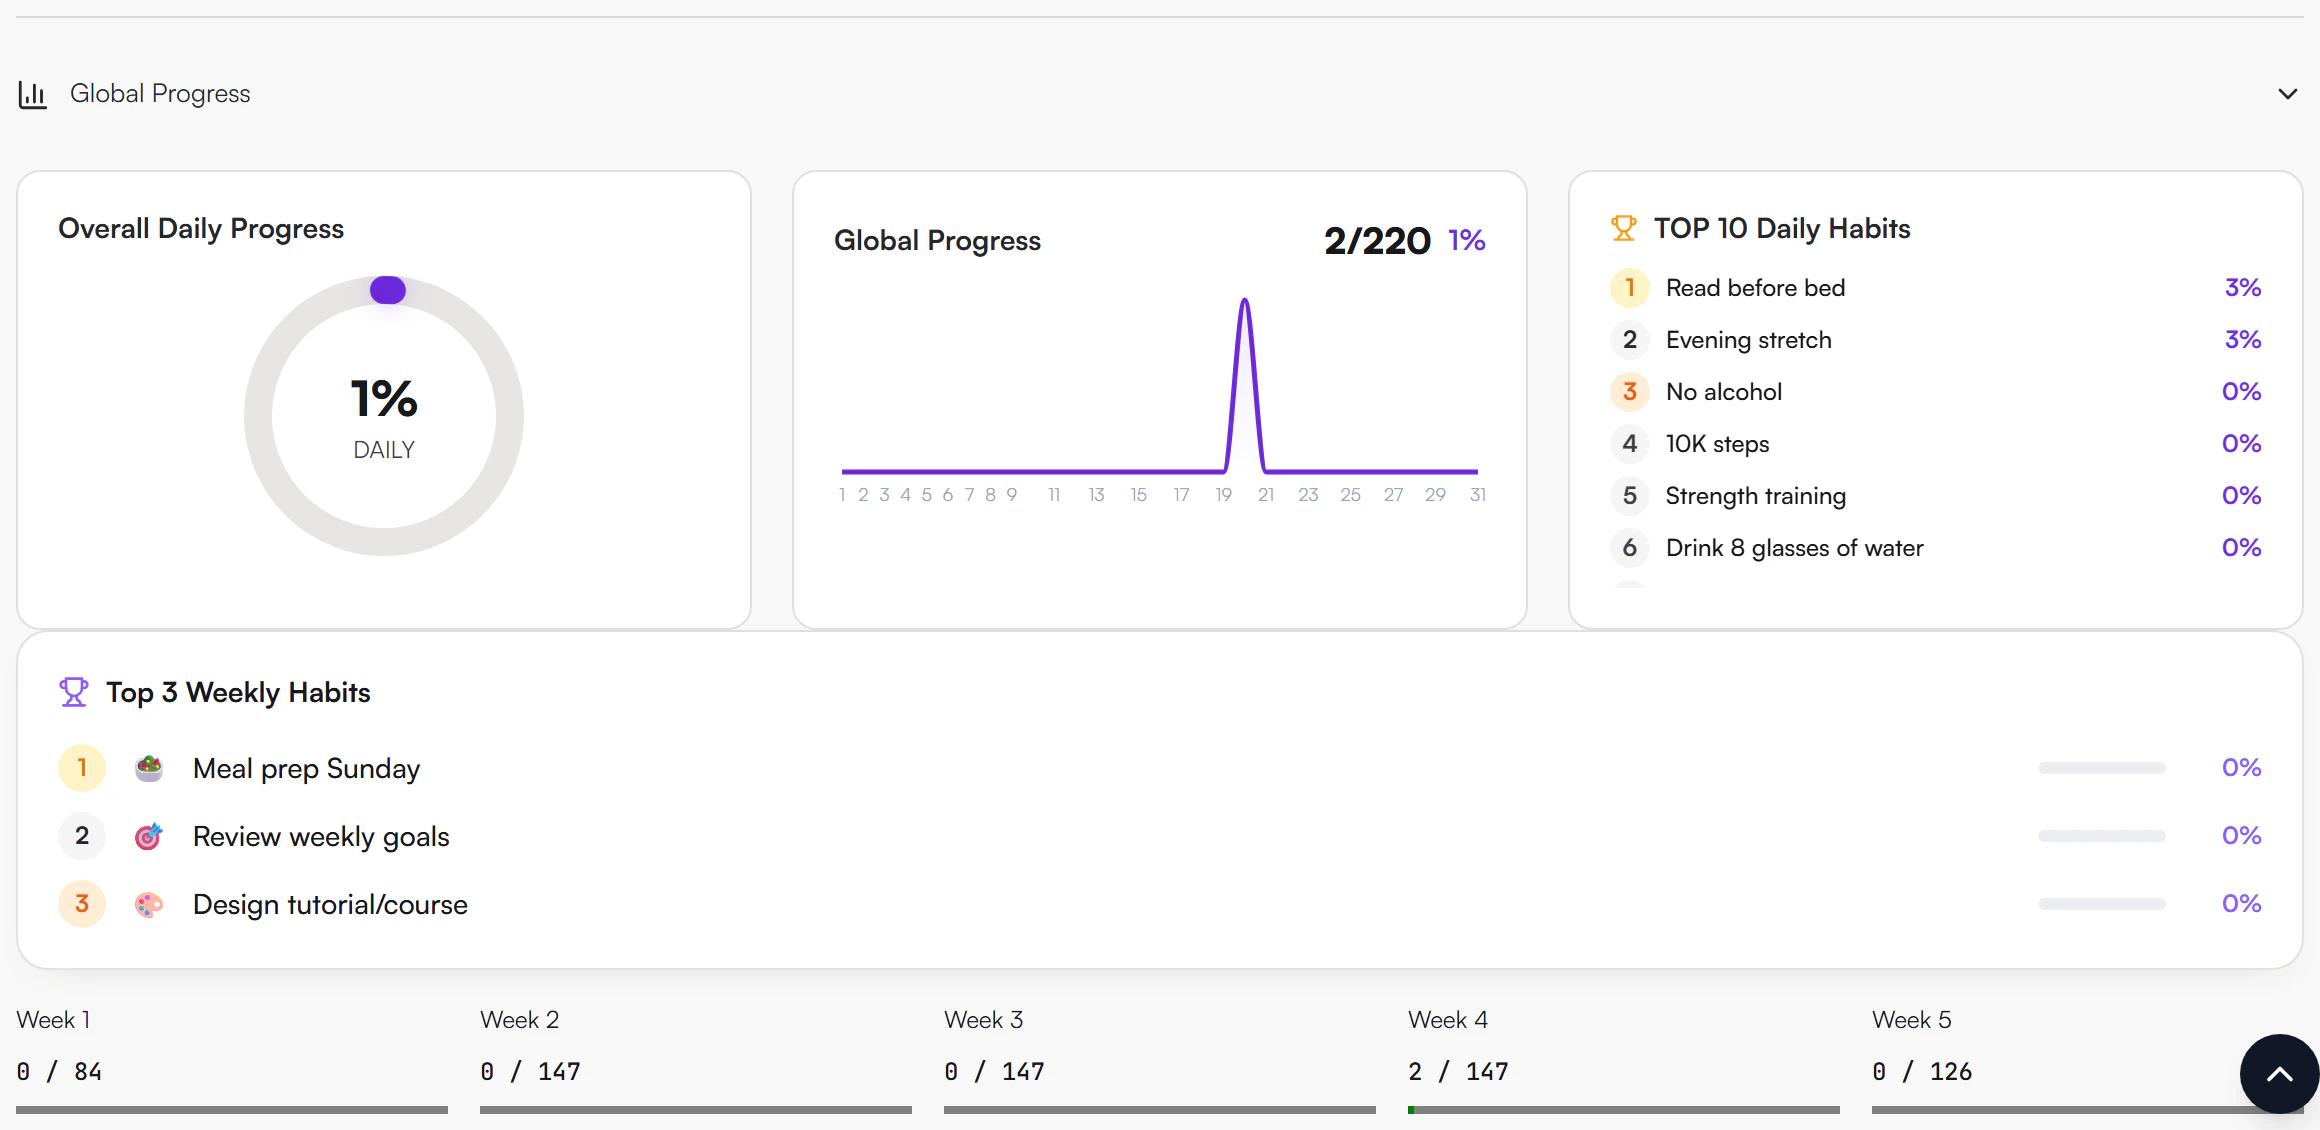The image size is (2320, 1130).
Task: Click rank badge 5 beside Strength training
Action: point(1630,496)
